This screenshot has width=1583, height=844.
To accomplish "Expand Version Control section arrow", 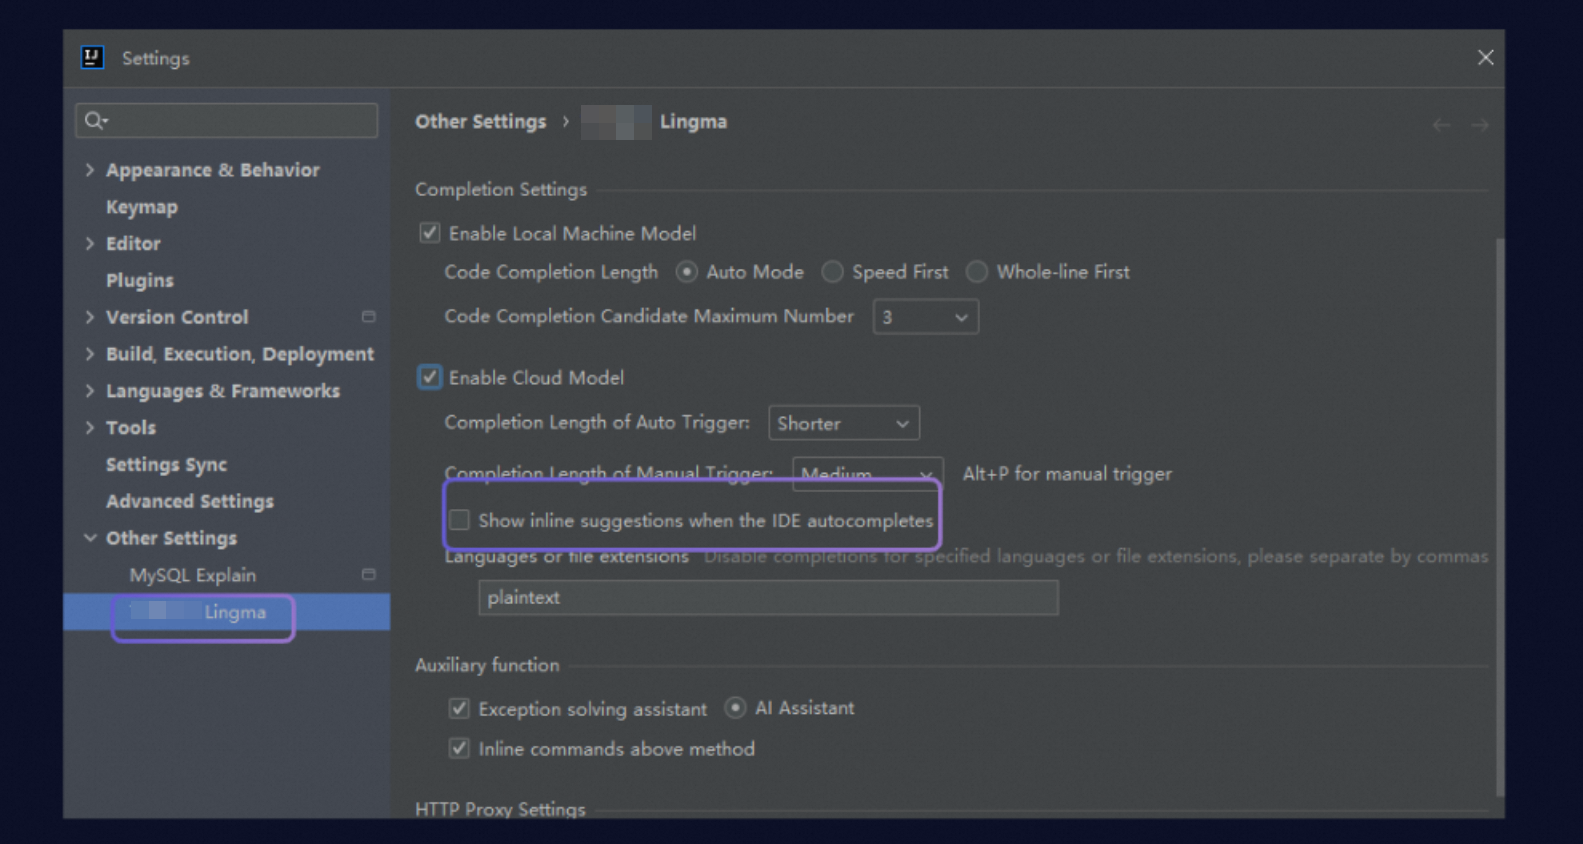I will coord(90,317).
